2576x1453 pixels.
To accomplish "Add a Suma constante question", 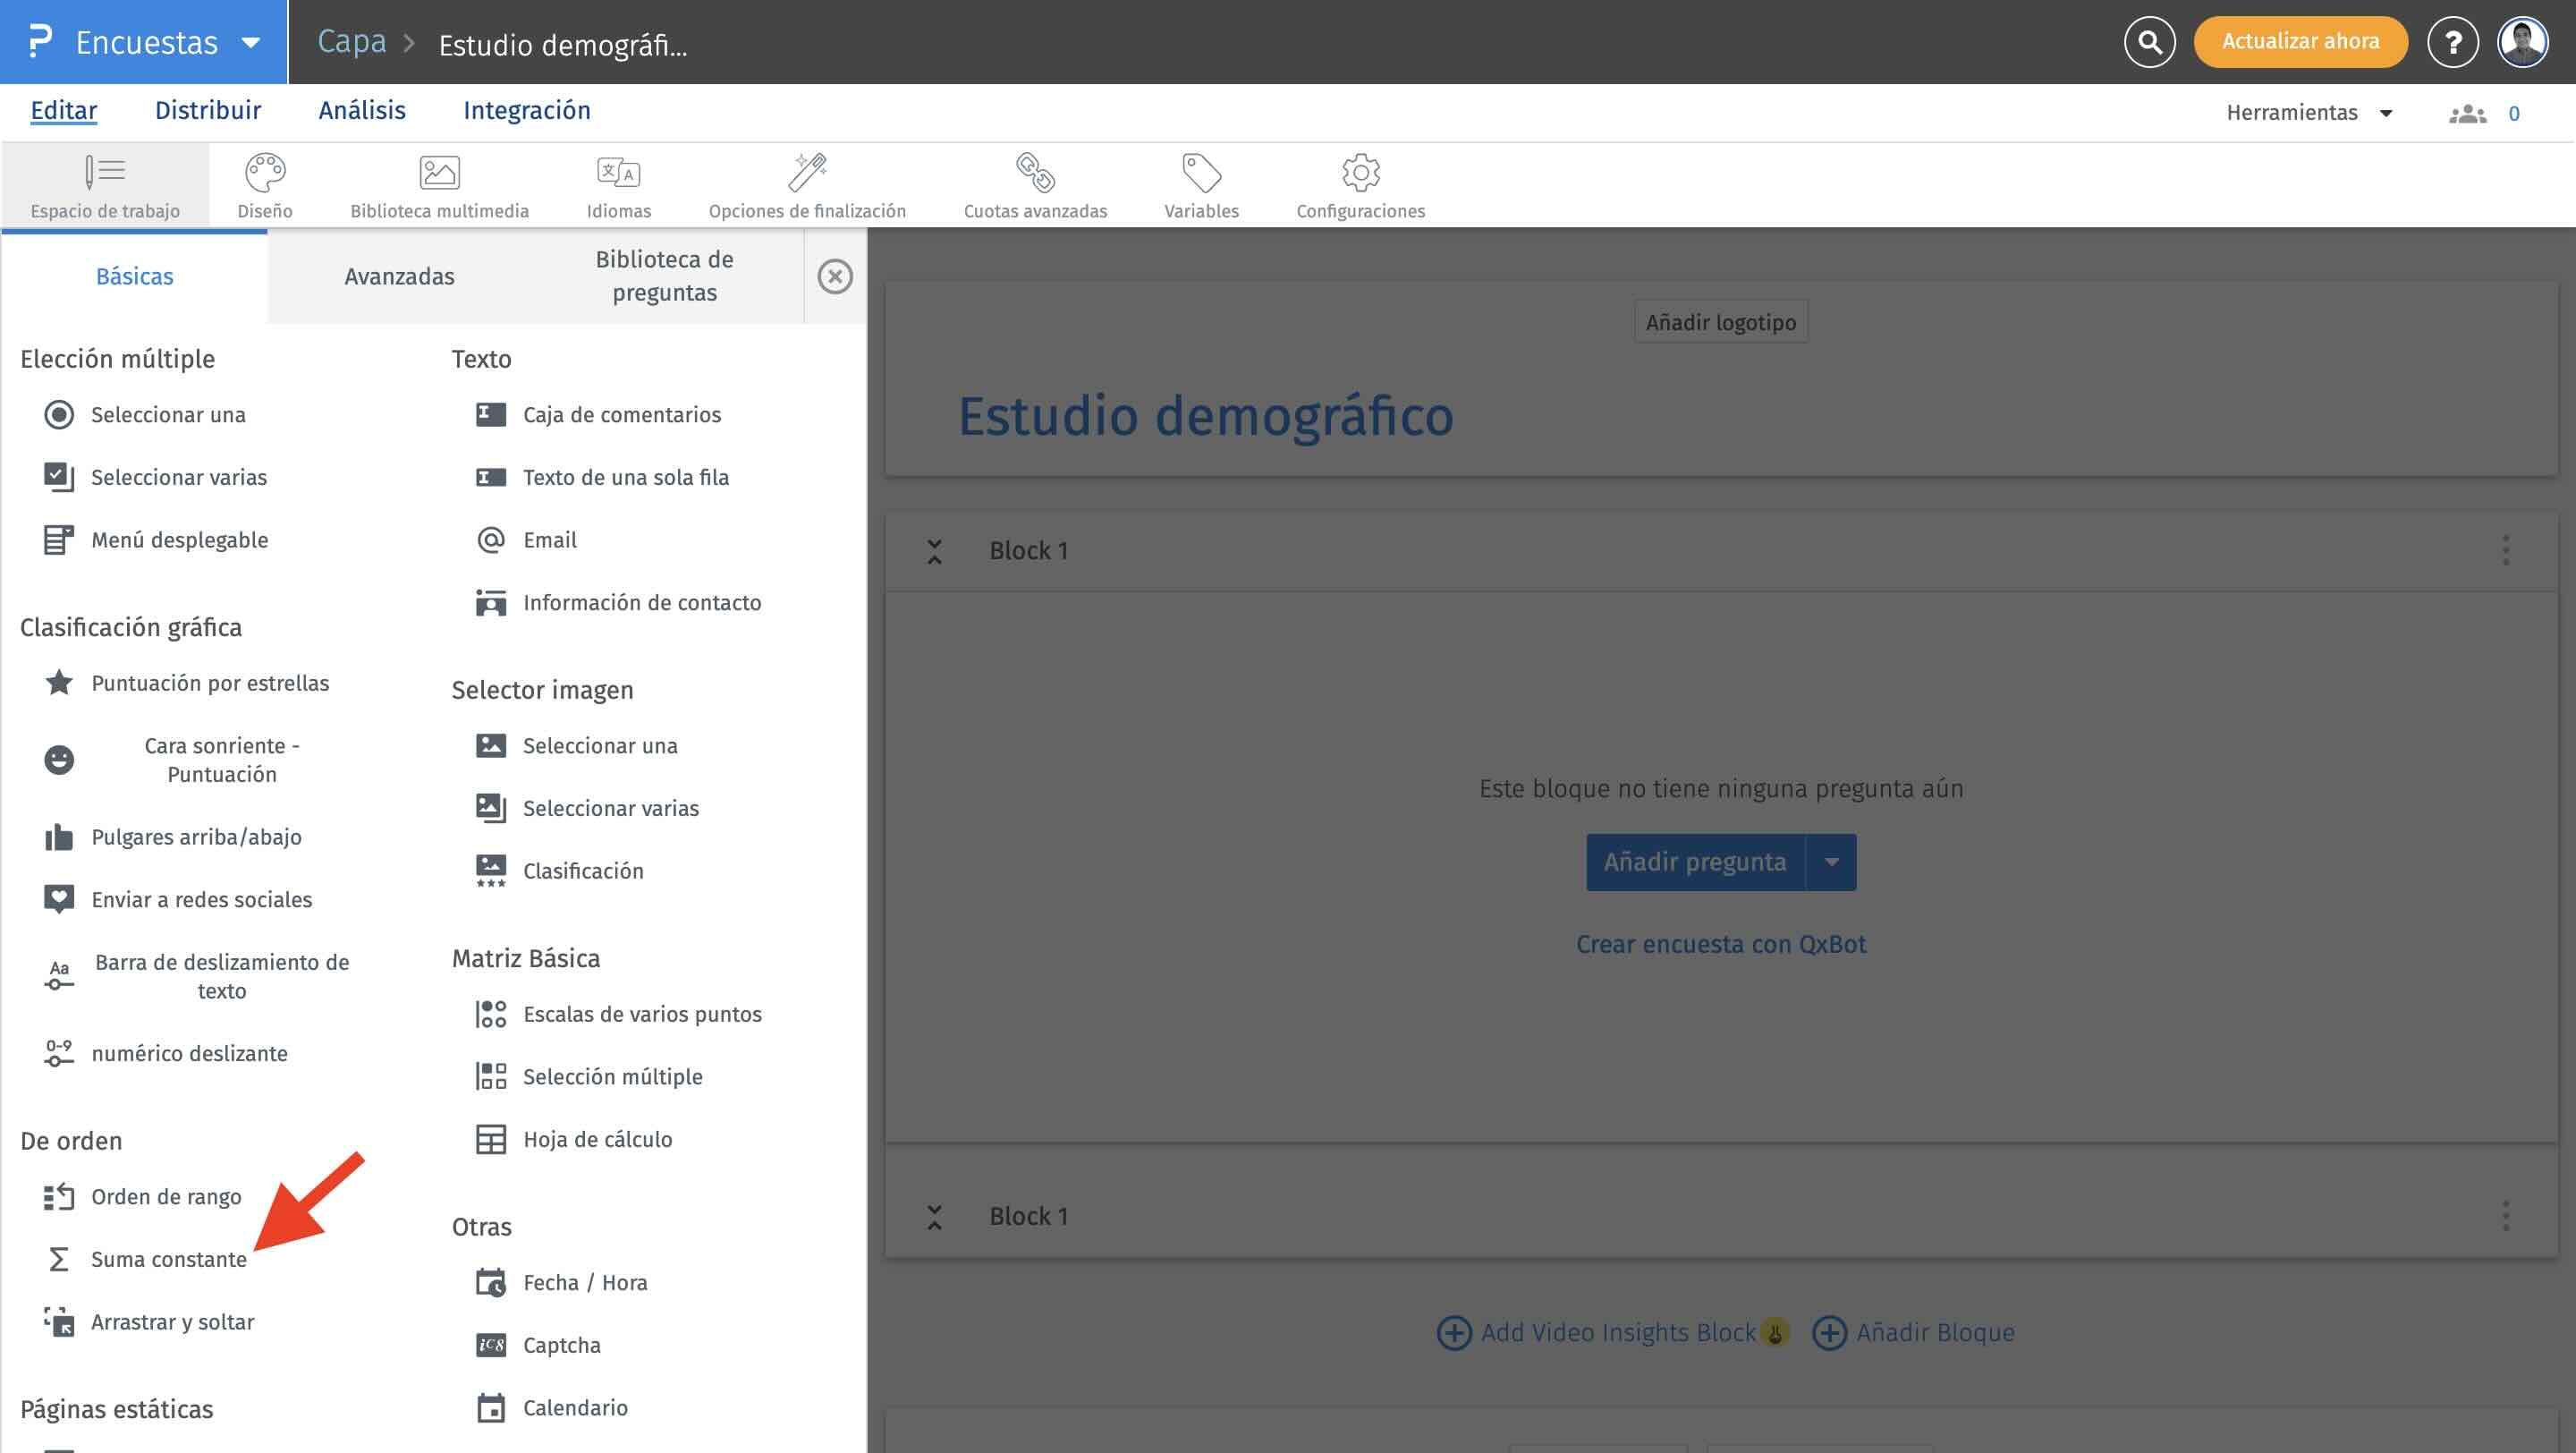I will [168, 1259].
